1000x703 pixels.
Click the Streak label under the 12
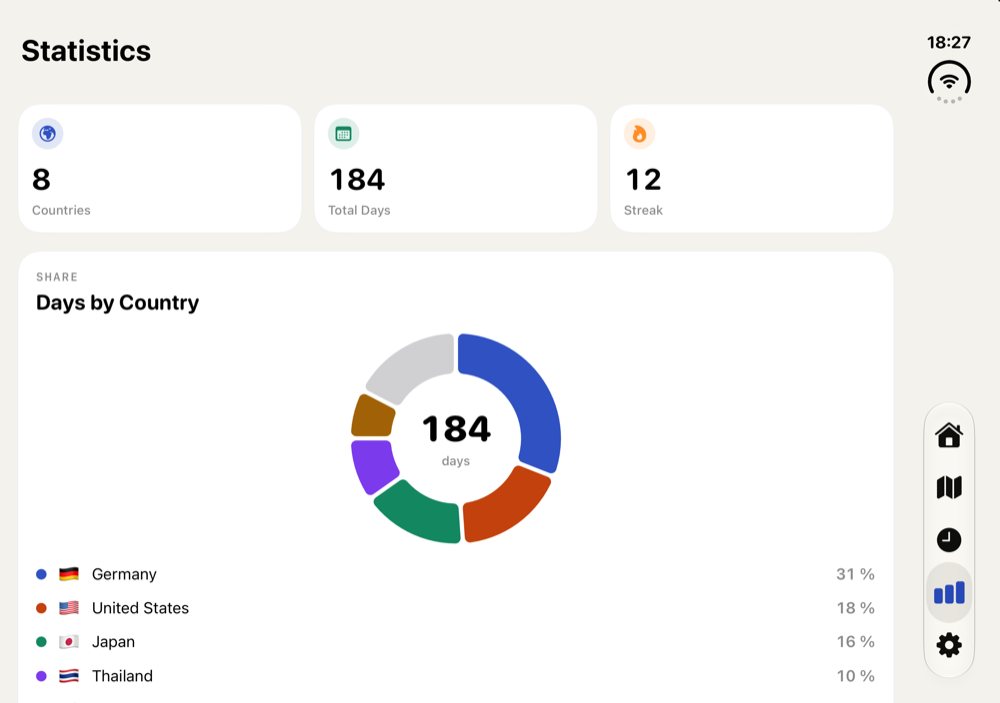click(x=643, y=210)
